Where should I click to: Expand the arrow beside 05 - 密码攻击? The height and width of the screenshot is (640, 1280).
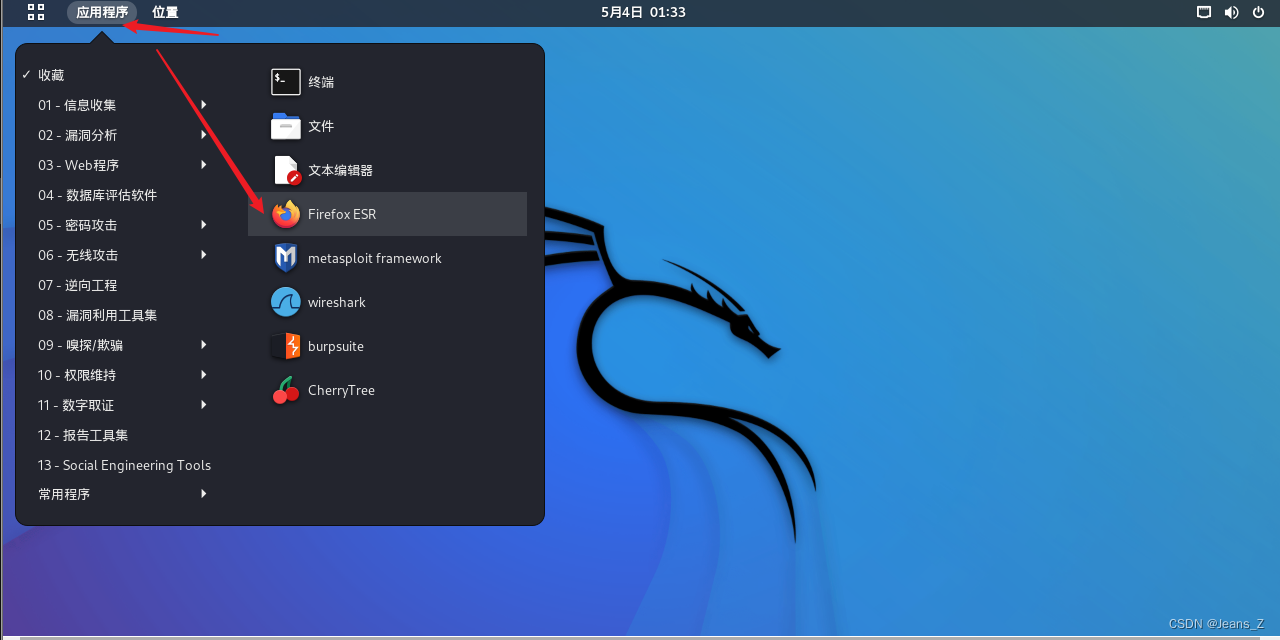(204, 225)
